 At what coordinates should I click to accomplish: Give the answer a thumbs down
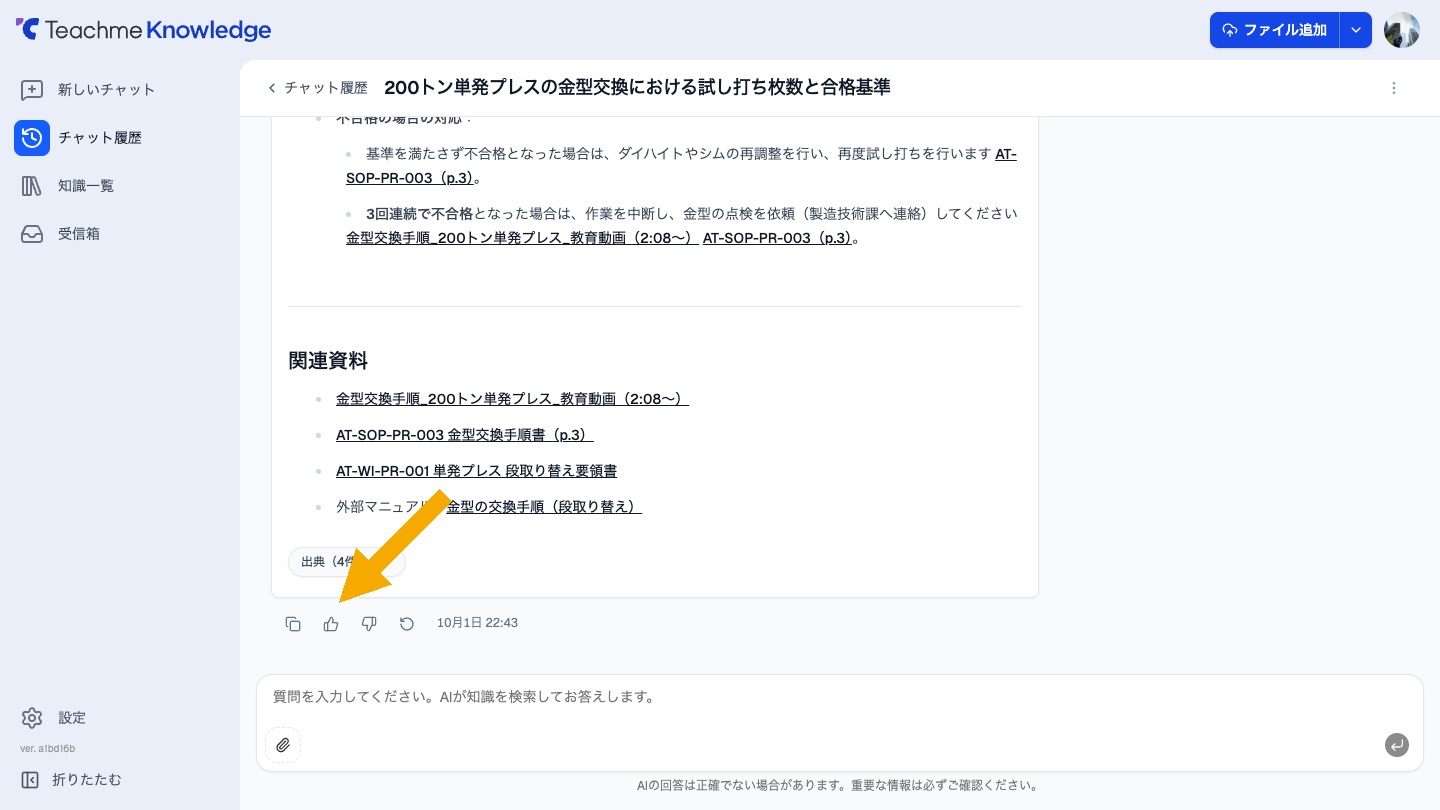(x=369, y=624)
